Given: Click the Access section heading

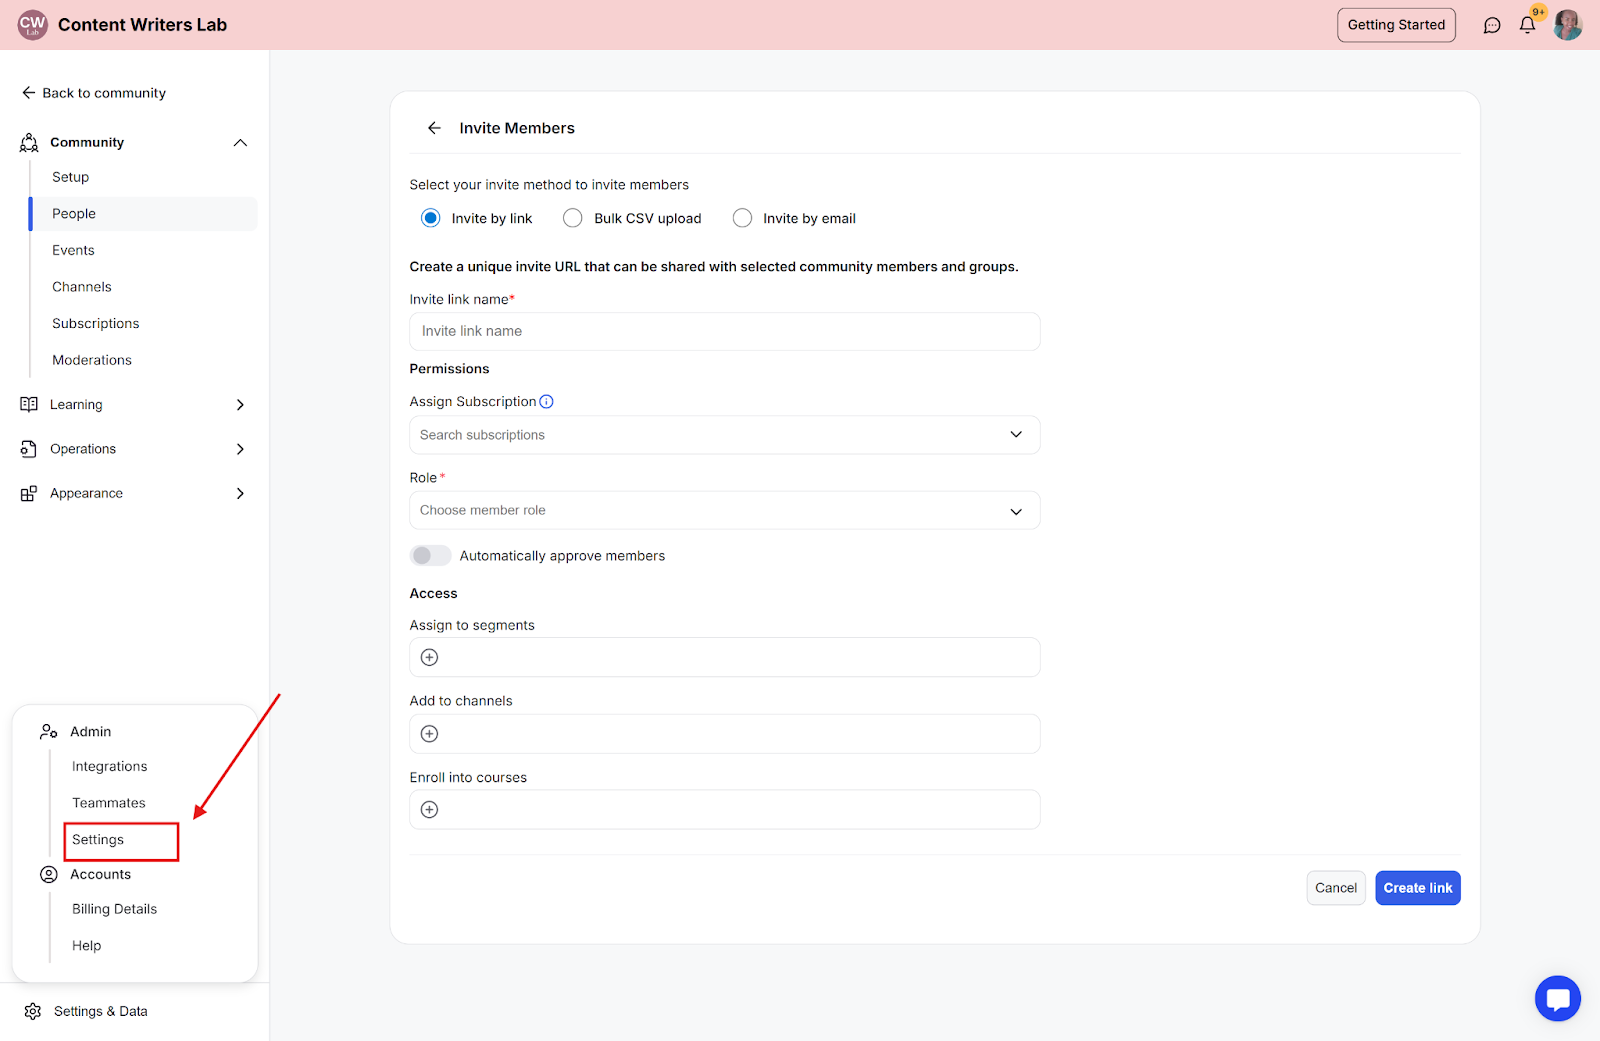Looking at the screenshot, I should pyautogui.click(x=434, y=594).
